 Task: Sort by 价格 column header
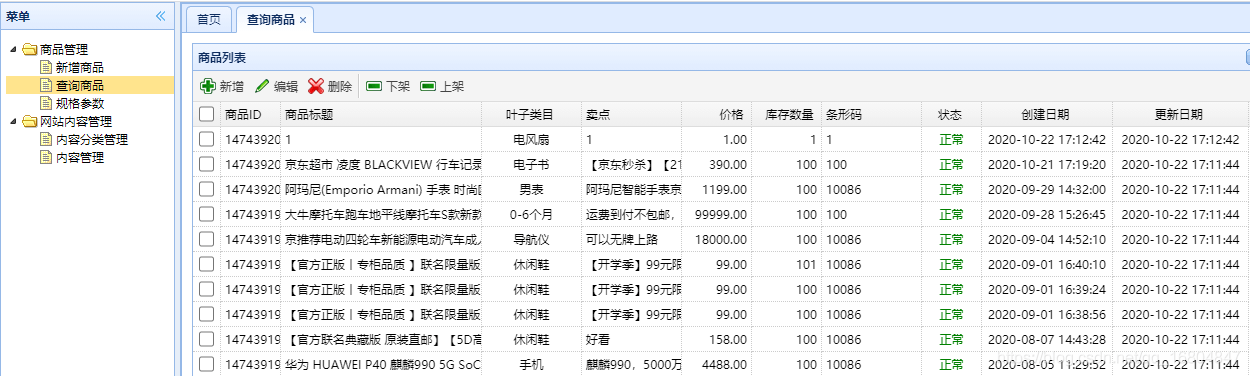point(716,114)
